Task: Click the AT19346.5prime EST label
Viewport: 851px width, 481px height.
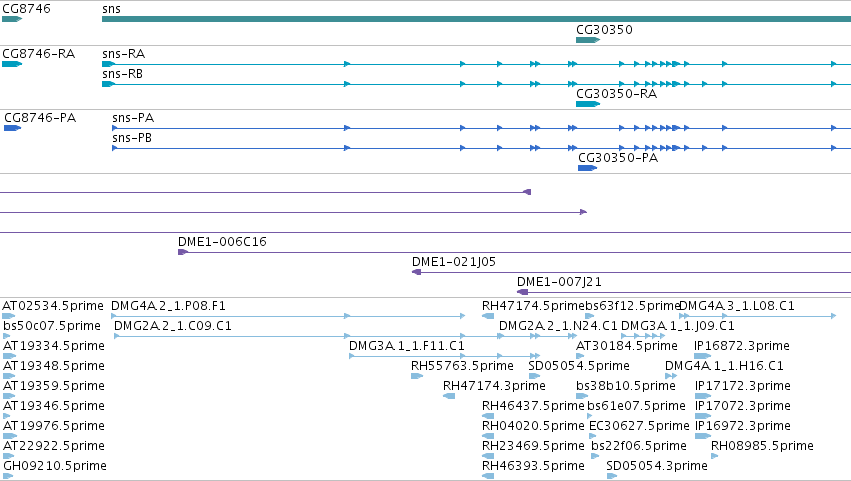Action: pos(54,406)
